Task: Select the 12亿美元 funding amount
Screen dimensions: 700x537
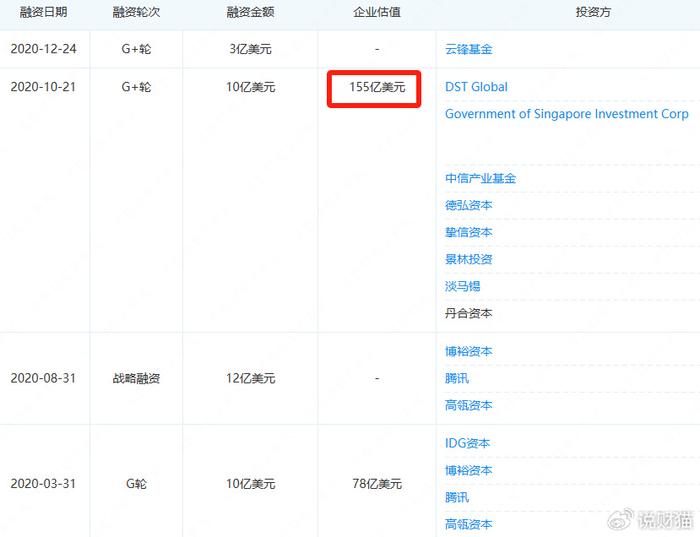Action: coord(250,378)
